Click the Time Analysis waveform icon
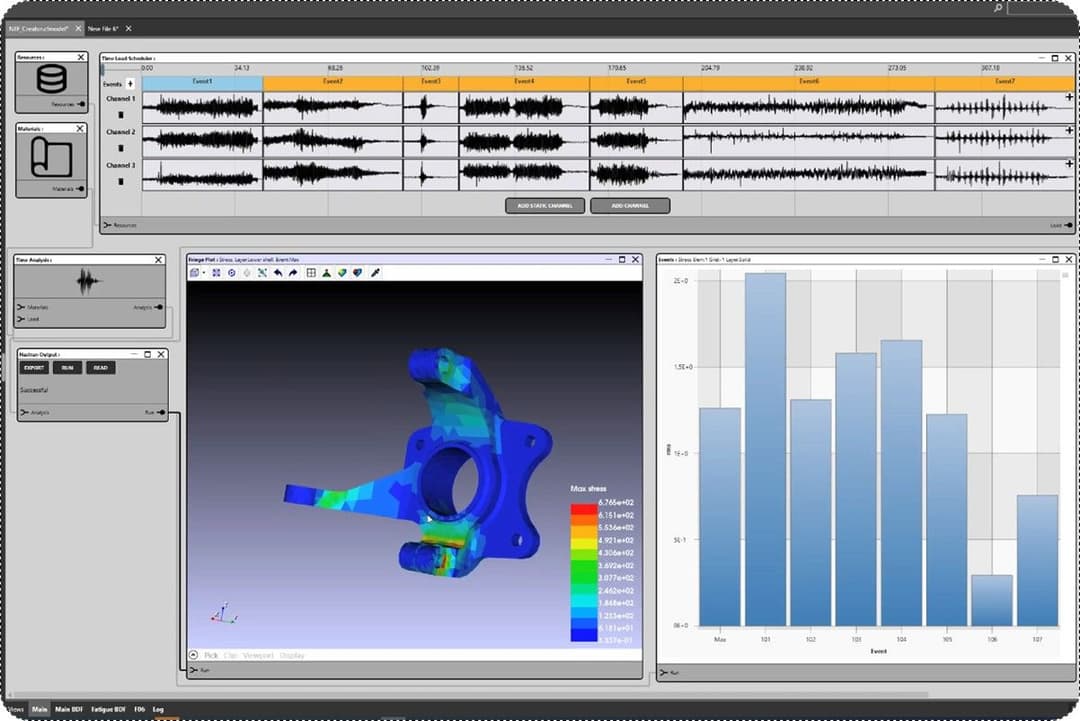The height and width of the screenshot is (721, 1080). pos(89,283)
